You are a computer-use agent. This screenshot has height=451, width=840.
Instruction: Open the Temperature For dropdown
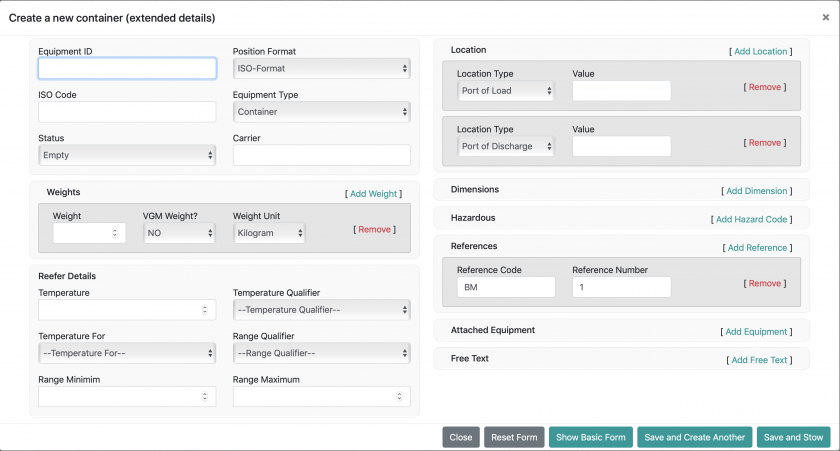coord(127,353)
